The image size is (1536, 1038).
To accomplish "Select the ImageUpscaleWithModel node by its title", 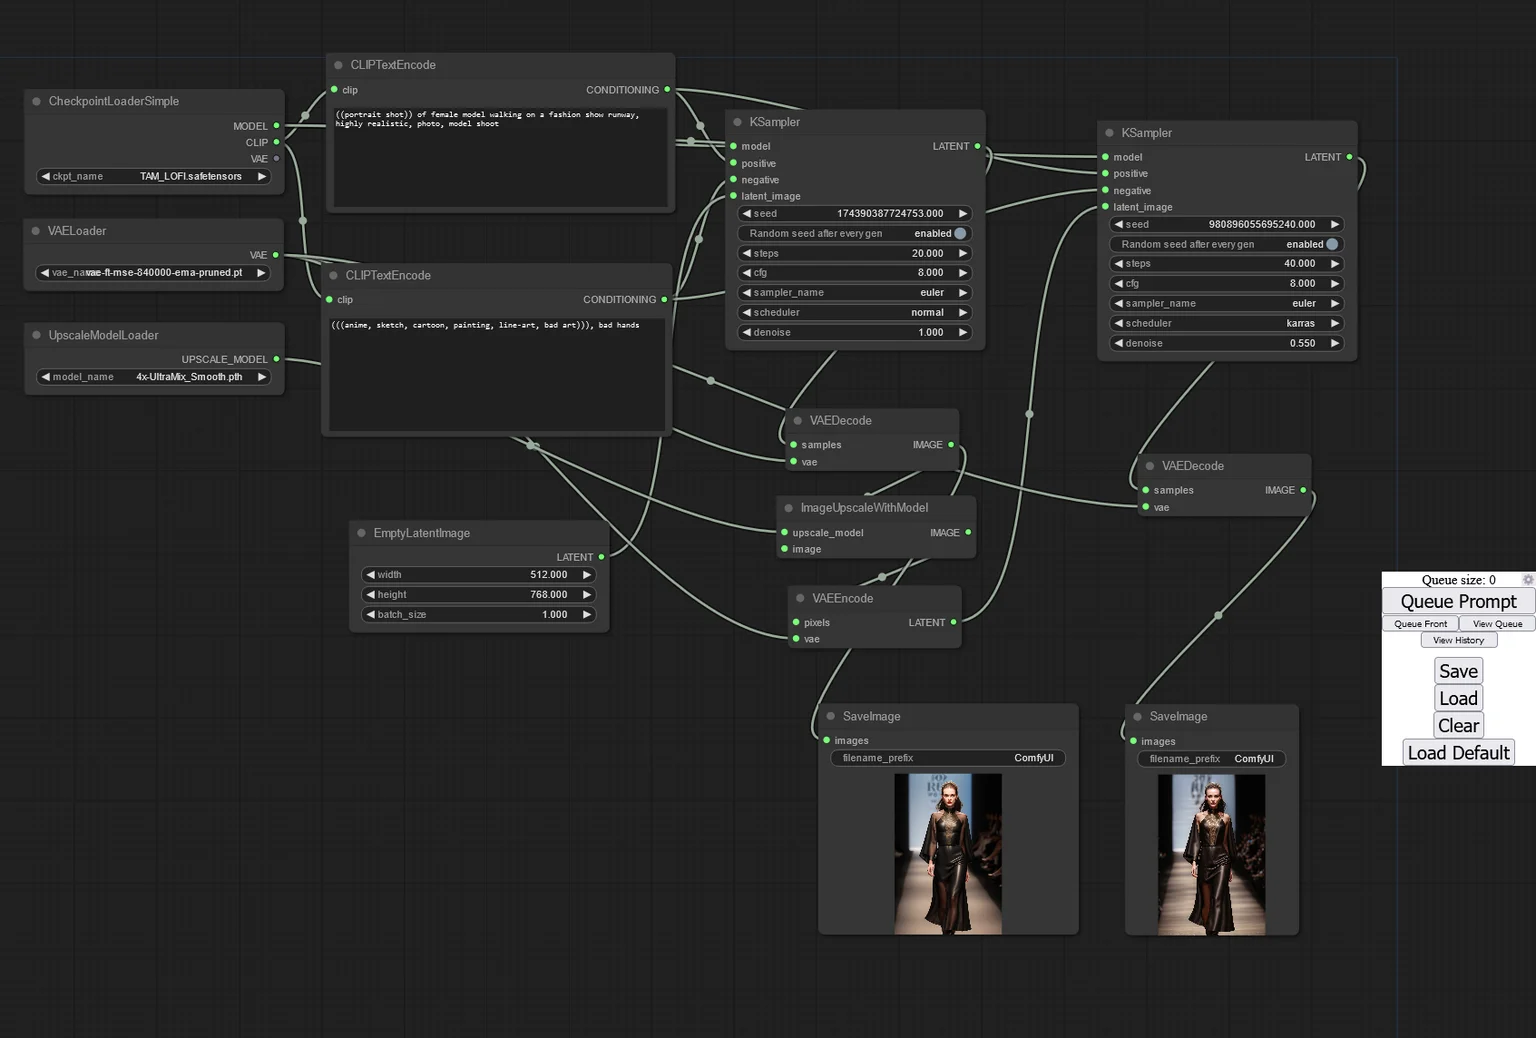I will click(864, 508).
